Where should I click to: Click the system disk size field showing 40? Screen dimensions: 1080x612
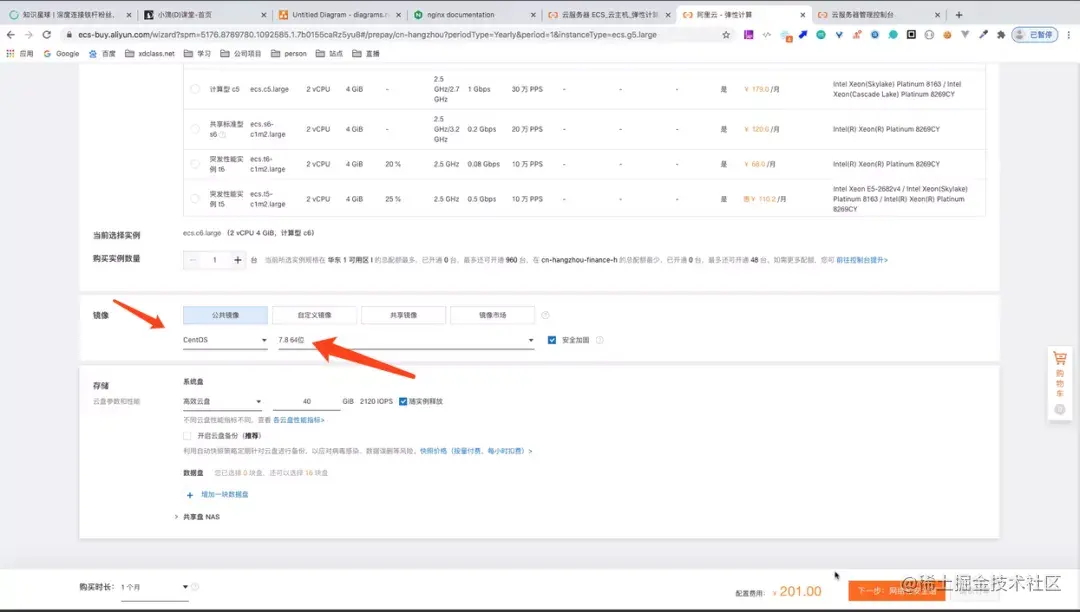click(307, 401)
